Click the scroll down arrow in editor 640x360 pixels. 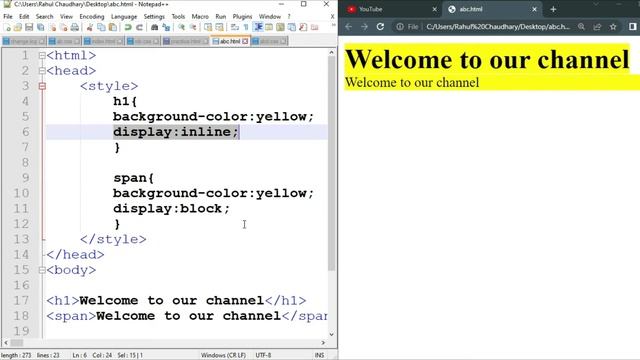[x=331, y=334]
